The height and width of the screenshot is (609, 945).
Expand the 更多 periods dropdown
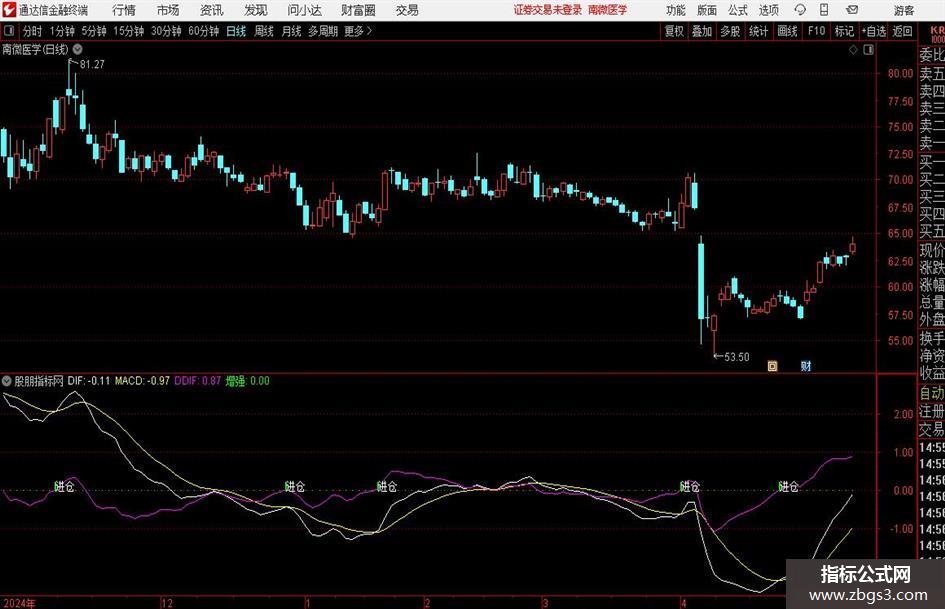pos(358,31)
